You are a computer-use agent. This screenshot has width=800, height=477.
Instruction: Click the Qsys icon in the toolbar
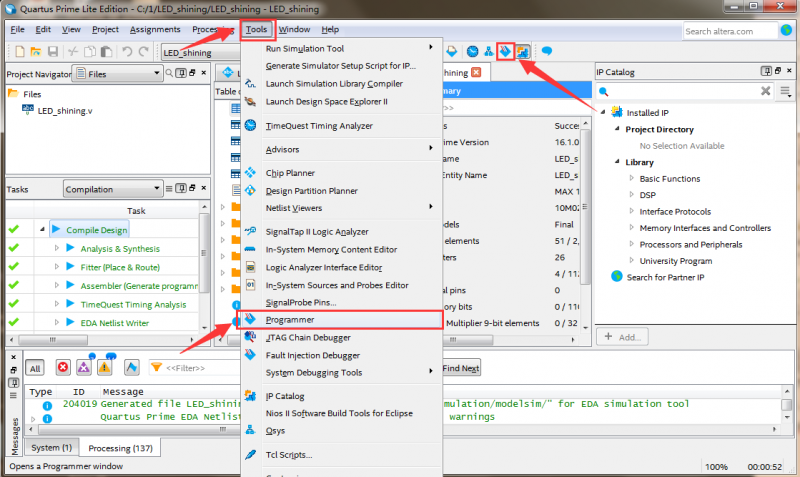[x=489, y=52]
